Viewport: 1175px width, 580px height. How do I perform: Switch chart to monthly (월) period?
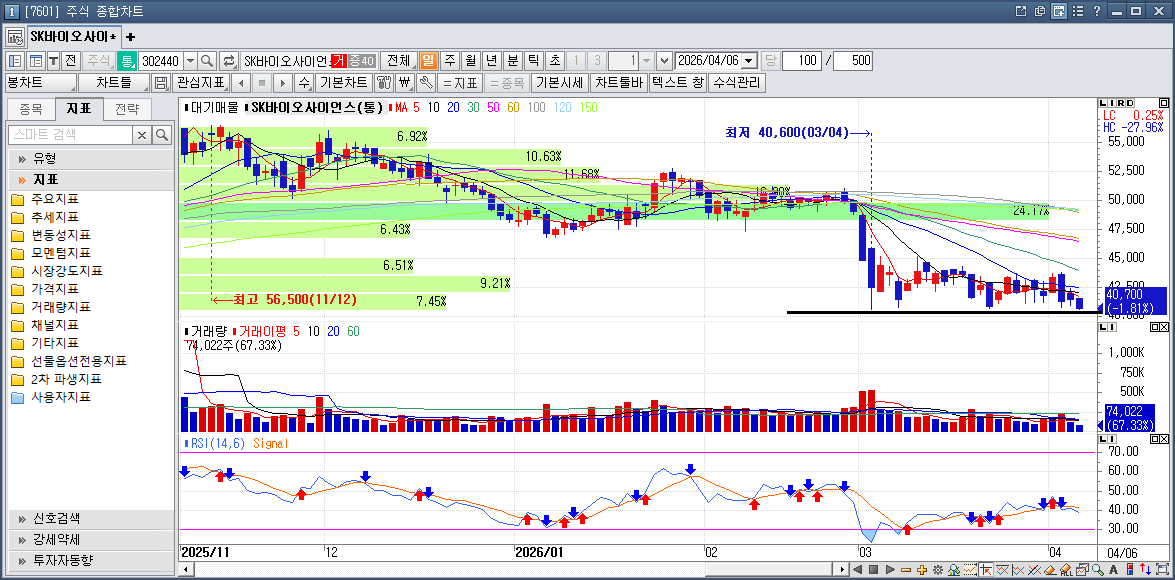[470, 61]
